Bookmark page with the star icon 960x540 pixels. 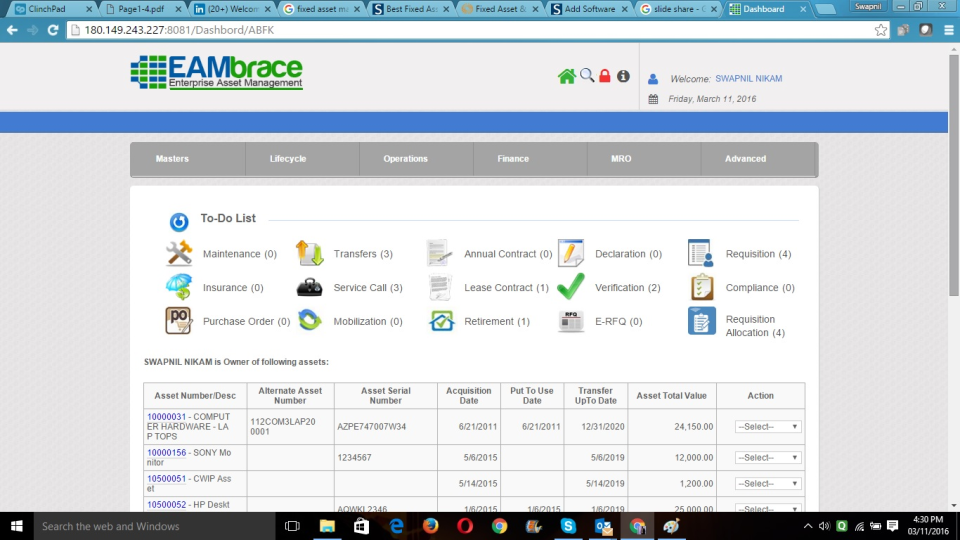coord(880,30)
